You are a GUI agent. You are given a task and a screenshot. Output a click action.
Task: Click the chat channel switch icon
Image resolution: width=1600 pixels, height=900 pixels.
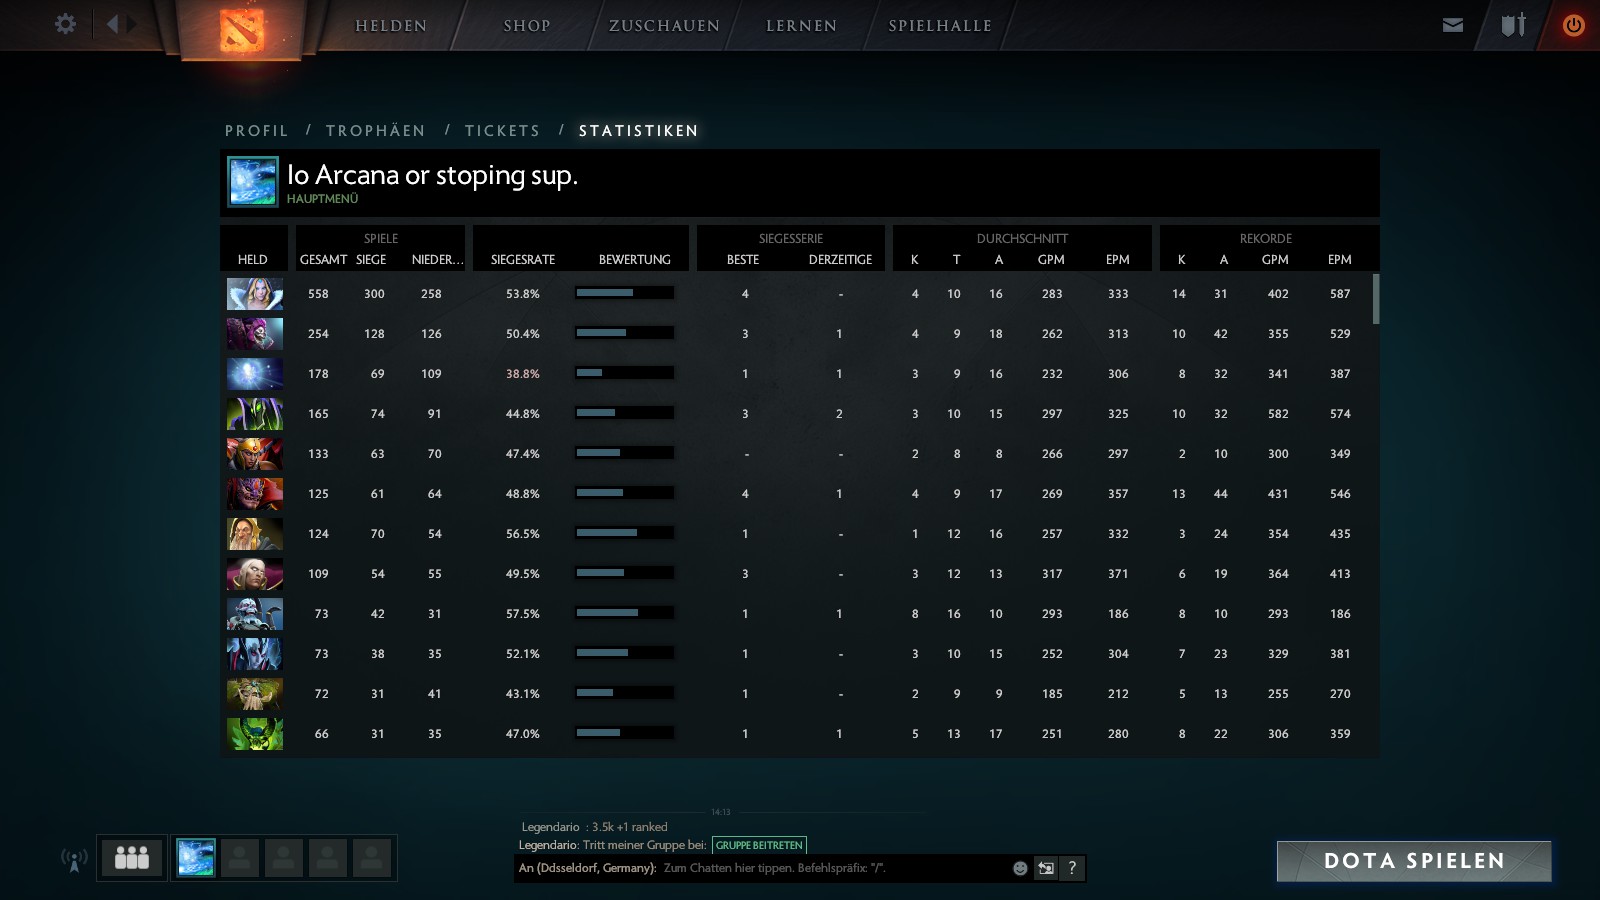click(x=1046, y=868)
